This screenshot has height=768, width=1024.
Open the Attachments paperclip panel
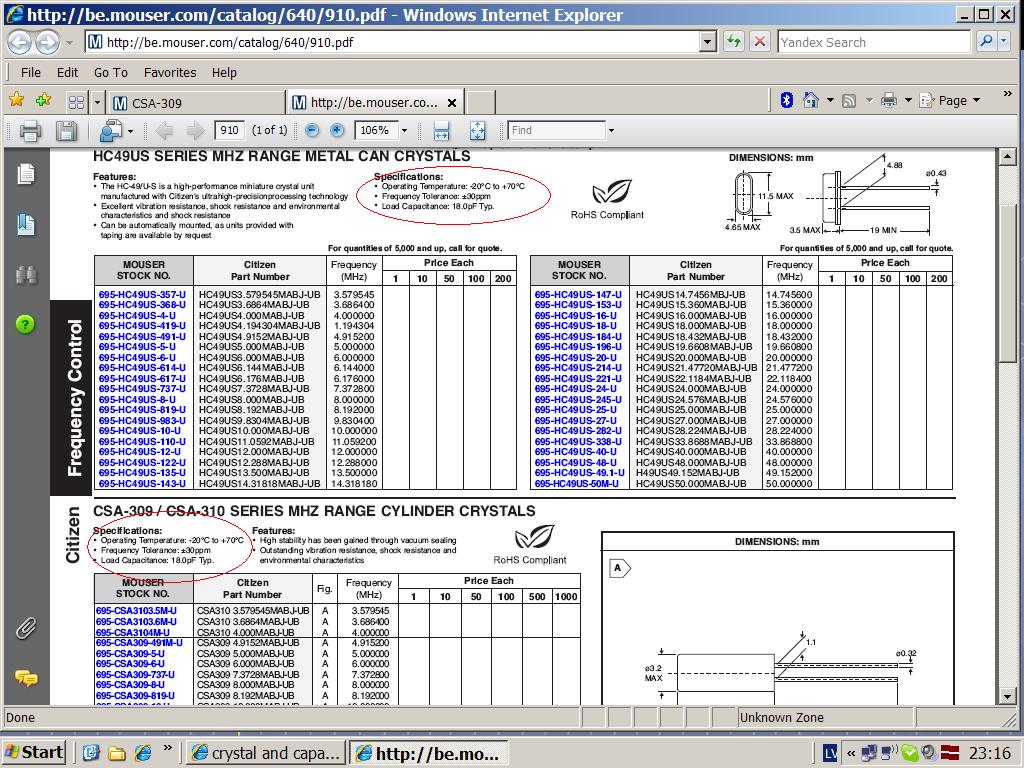[x=26, y=628]
